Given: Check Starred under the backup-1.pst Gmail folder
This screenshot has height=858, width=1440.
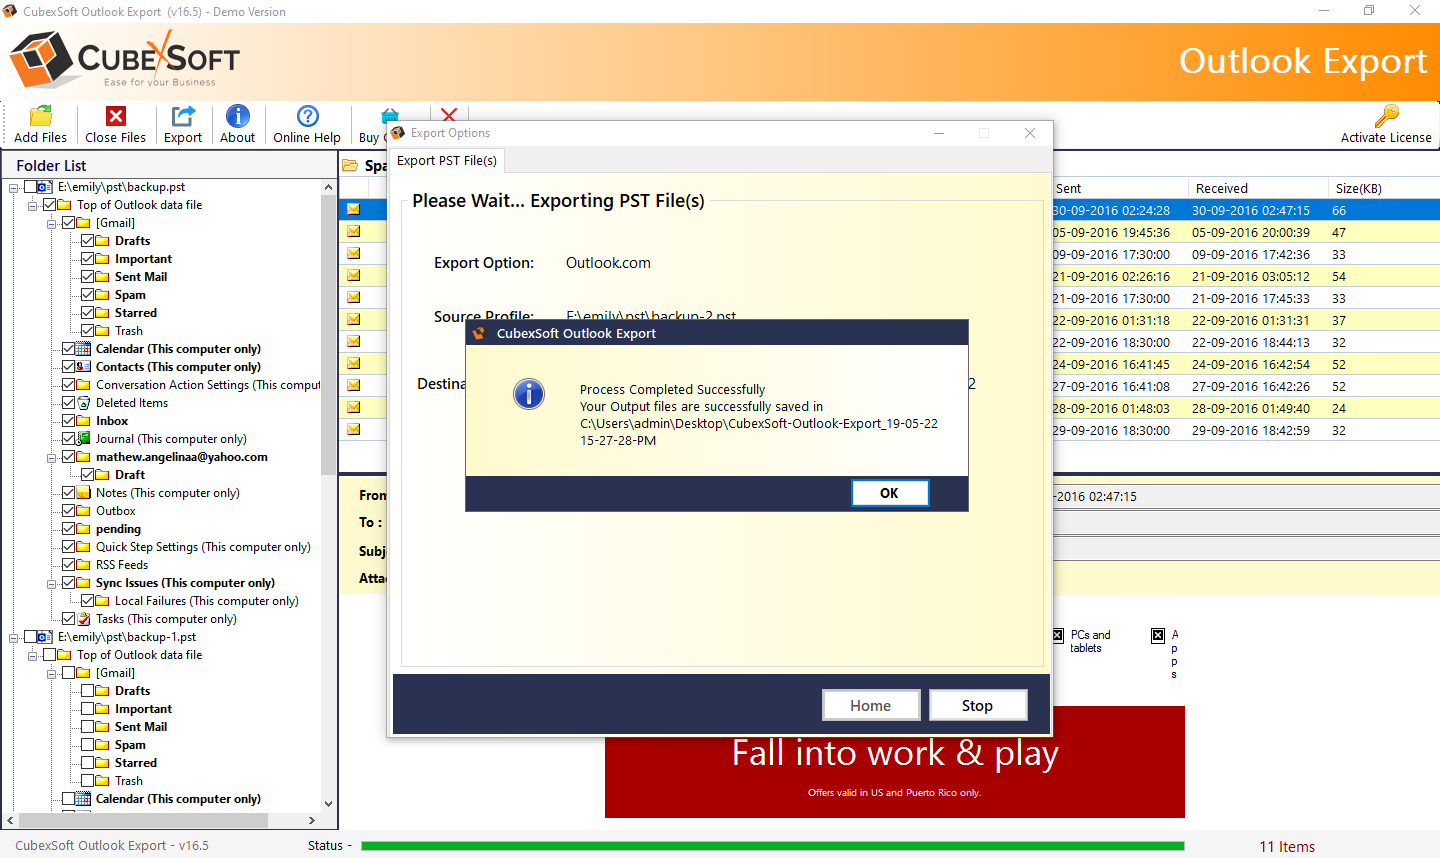Looking at the screenshot, I should (88, 763).
